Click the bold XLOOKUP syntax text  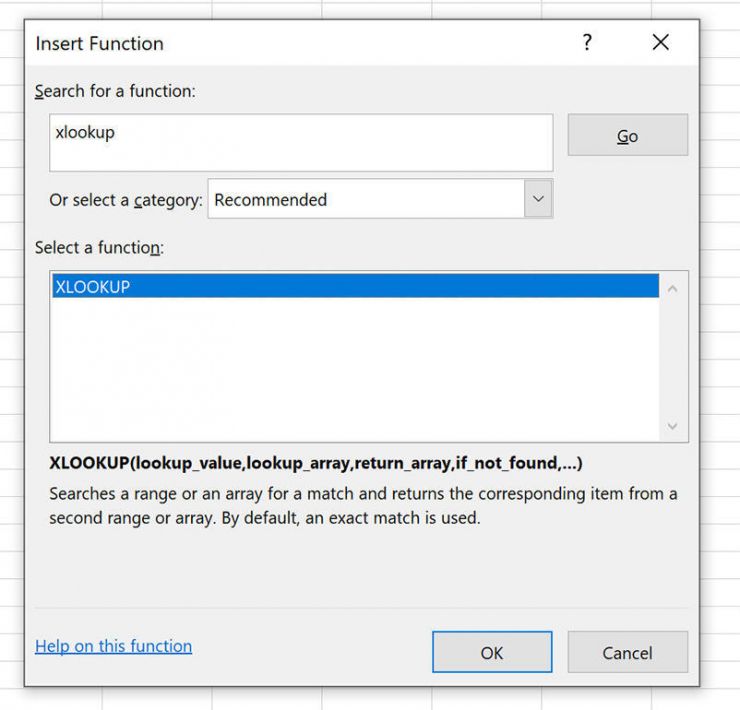315,464
